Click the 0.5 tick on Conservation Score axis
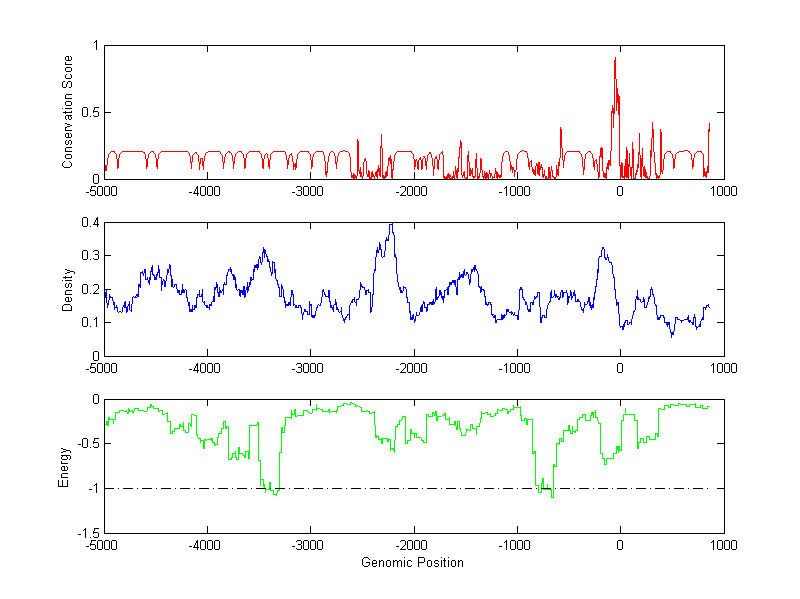Screen dimensions: 800x599 89,112
